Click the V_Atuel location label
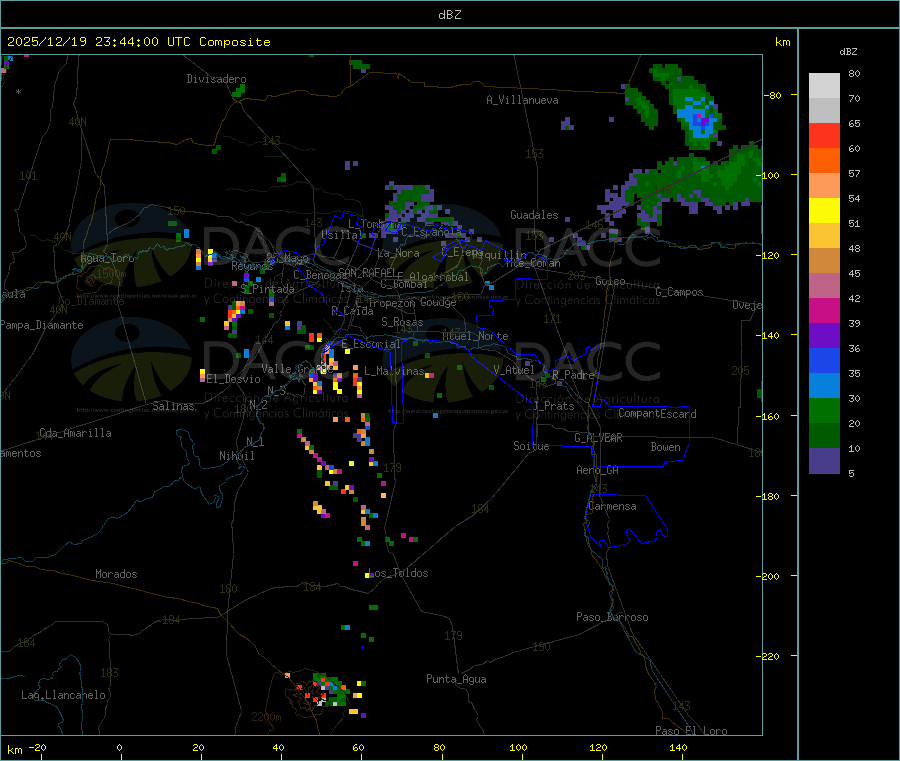This screenshot has height=761, width=900. 514,370
